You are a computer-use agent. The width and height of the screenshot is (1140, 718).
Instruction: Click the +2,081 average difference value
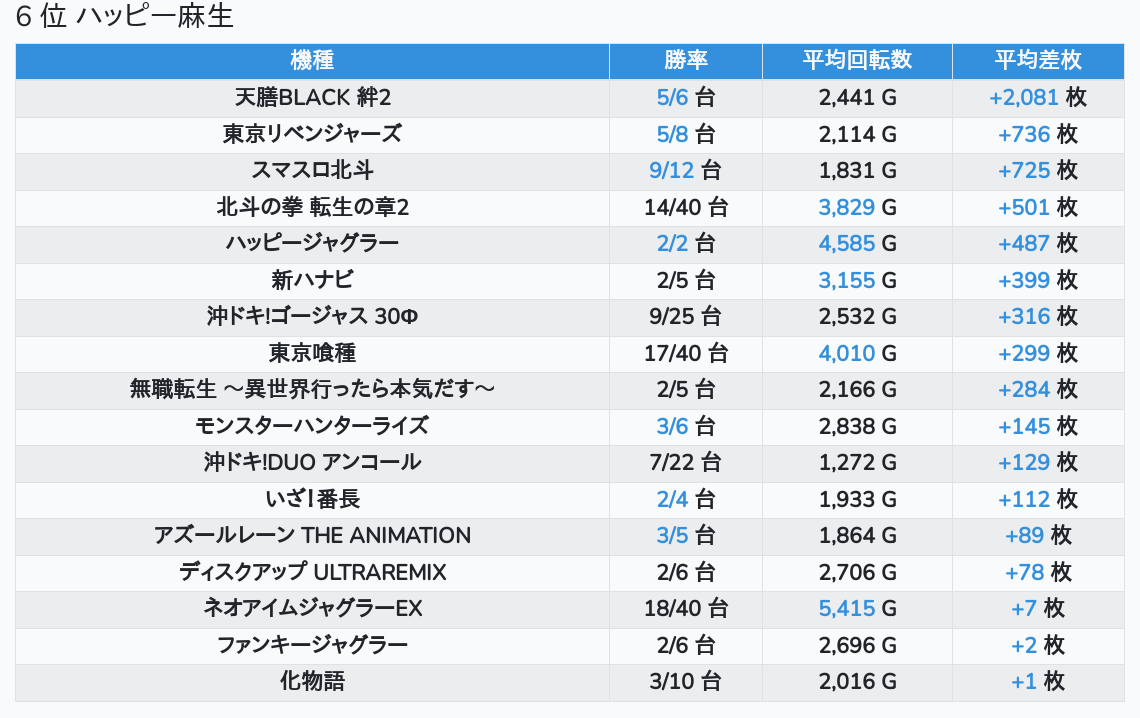pos(1023,98)
